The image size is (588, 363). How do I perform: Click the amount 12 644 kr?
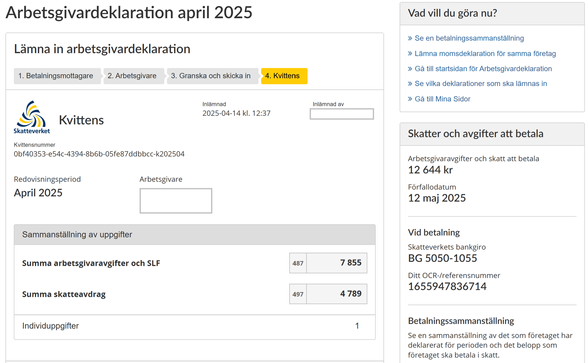pos(430,170)
